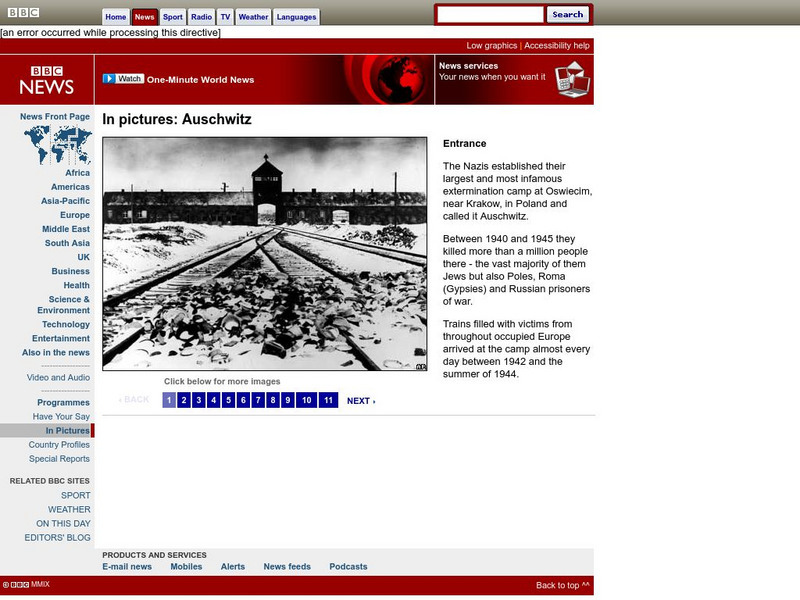800x600 pixels.
Task: Open Special Reports link
Action: point(59,458)
